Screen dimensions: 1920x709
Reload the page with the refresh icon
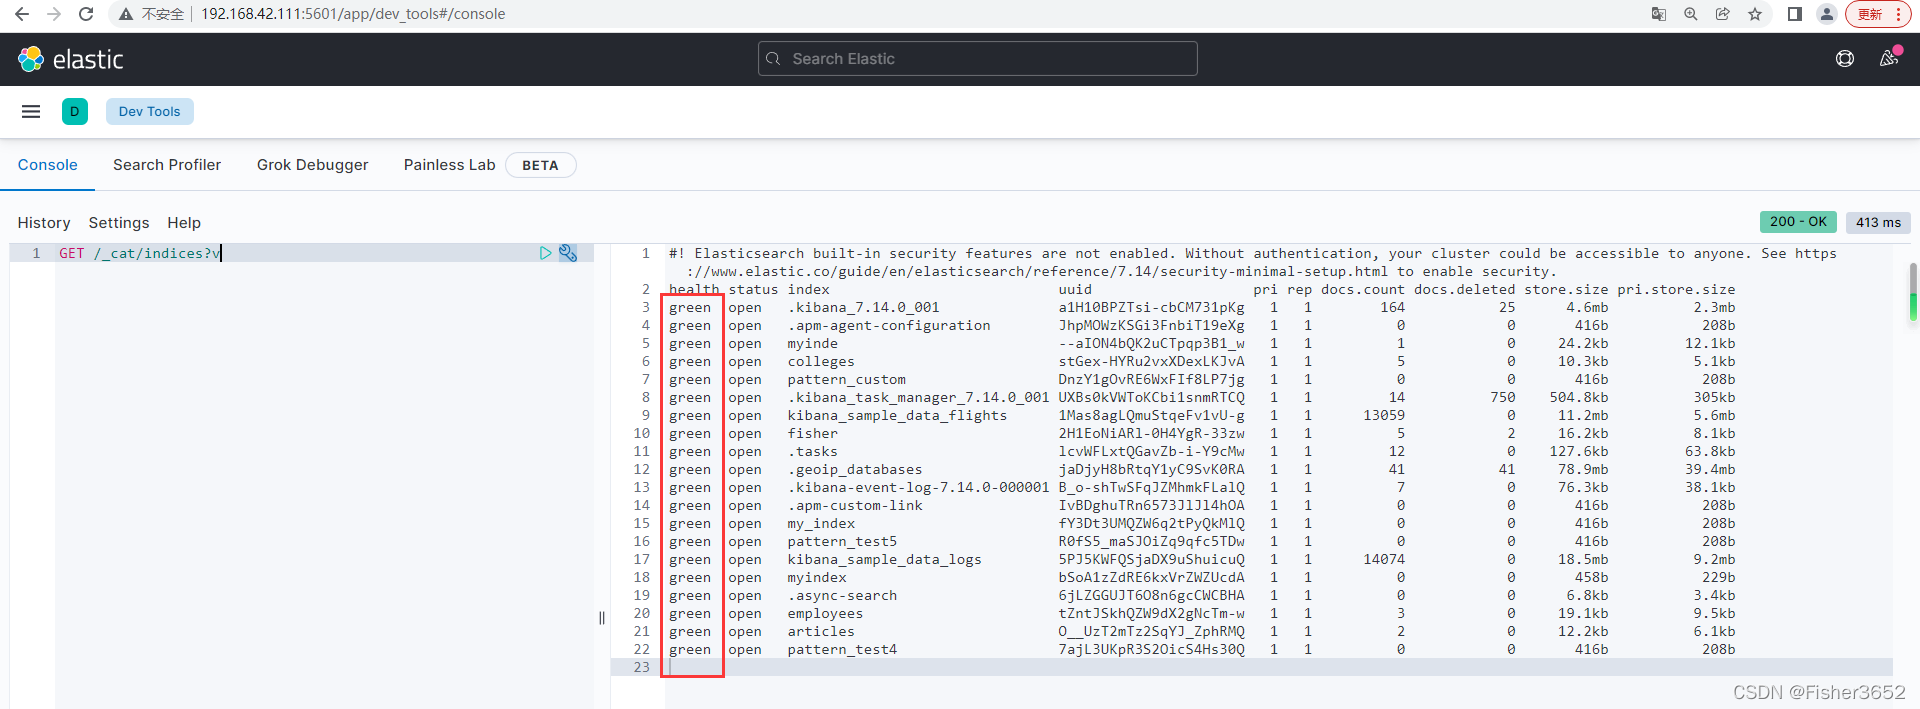tap(86, 14)
